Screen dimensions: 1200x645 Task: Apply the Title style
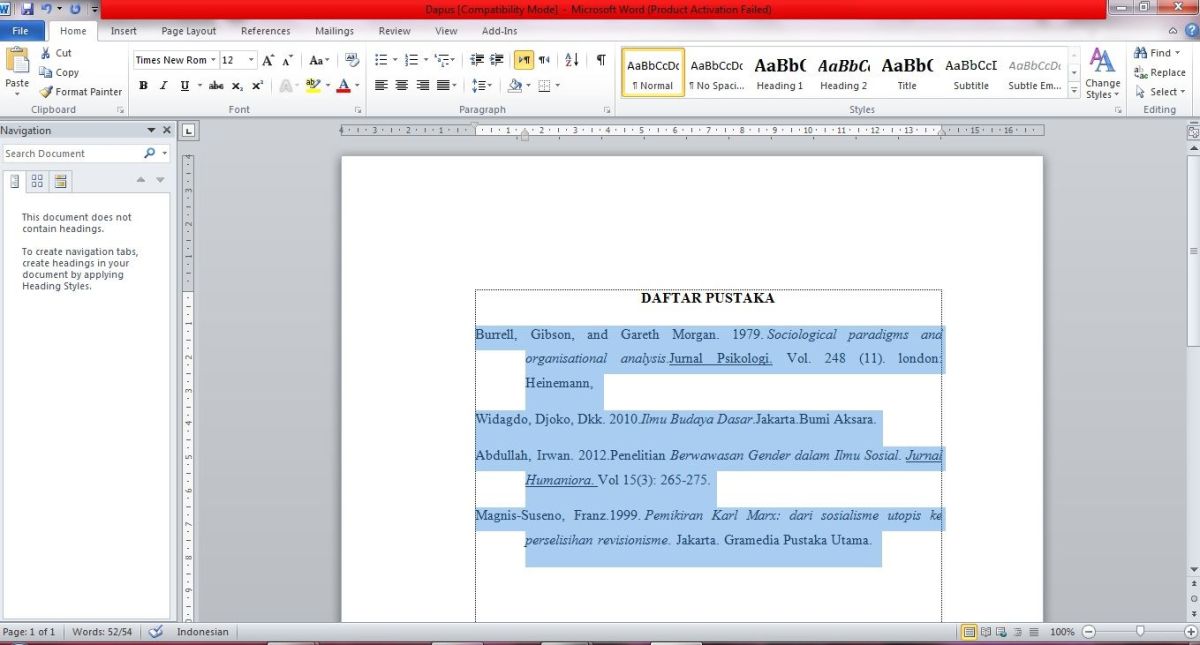[907, 73]
